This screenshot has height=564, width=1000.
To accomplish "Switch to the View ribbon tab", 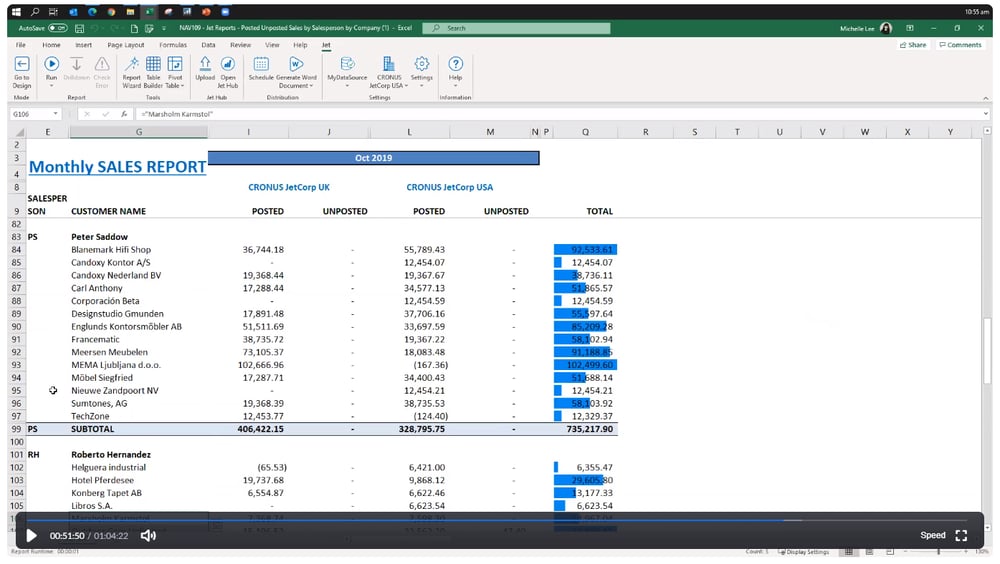I will coord(272,45).
